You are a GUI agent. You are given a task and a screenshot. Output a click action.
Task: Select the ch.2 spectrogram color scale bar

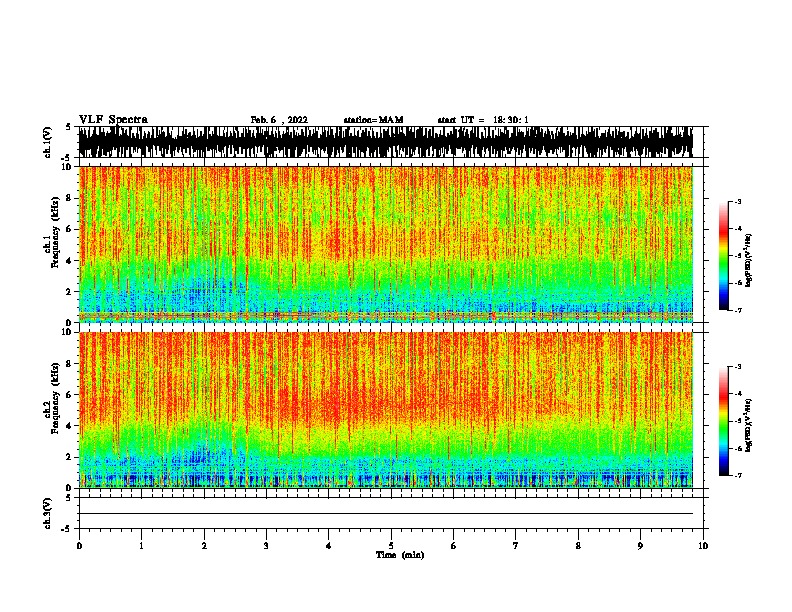(x=724, y=421)
